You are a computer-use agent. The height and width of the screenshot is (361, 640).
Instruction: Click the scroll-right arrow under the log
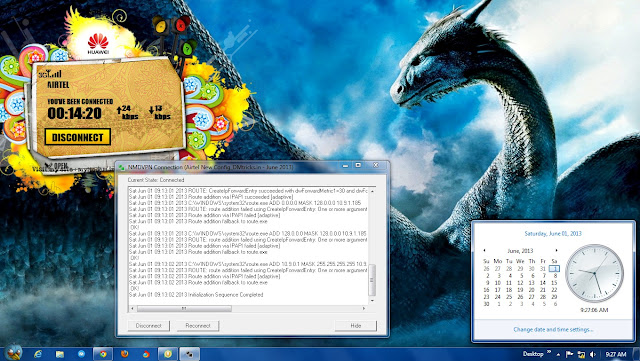pos(364,308)
